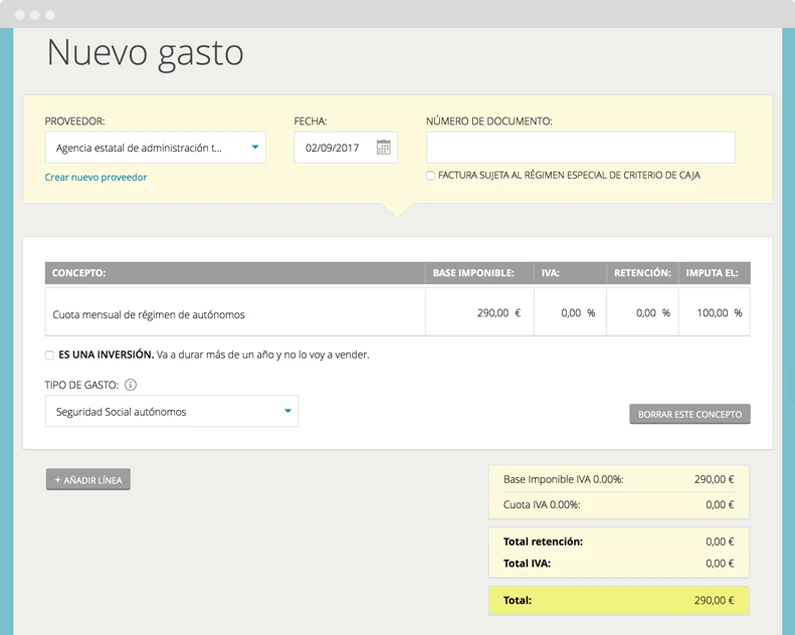Expand the Proveedor dropdown arrow
Viewport: 795px width, 635px height.
[x=255, y=147]
